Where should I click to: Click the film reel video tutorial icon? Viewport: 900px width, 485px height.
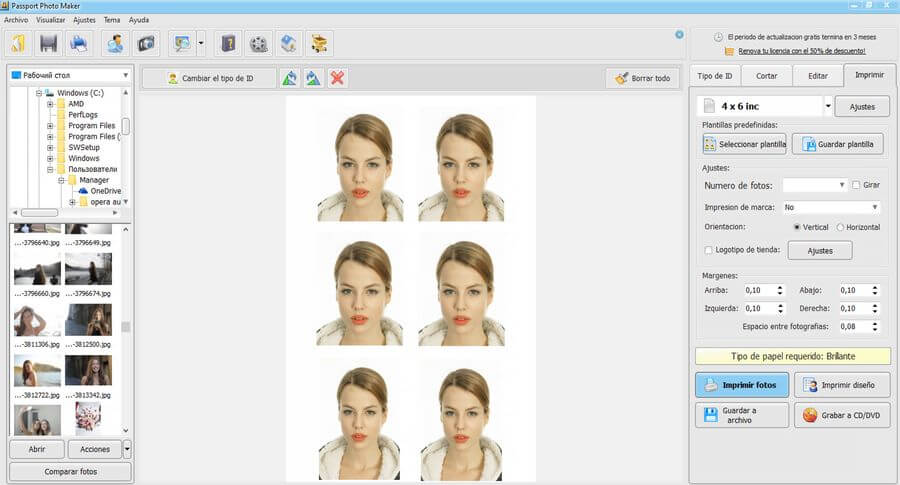[x=259, y=44]
